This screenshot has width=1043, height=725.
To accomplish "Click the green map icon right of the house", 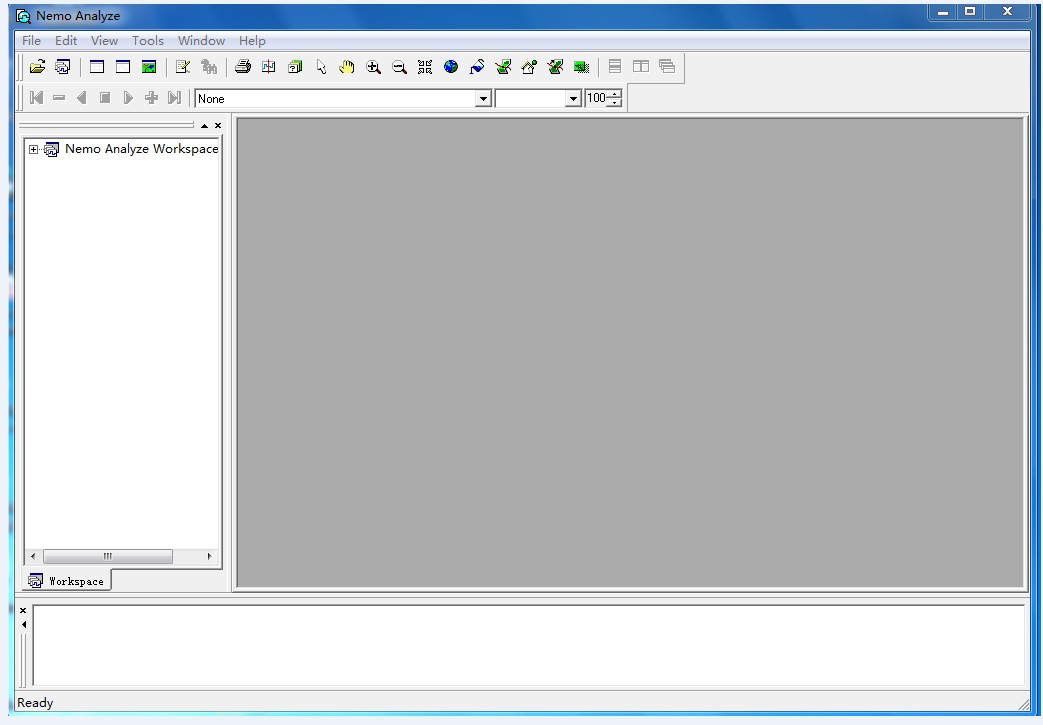I will coord(555,67).
